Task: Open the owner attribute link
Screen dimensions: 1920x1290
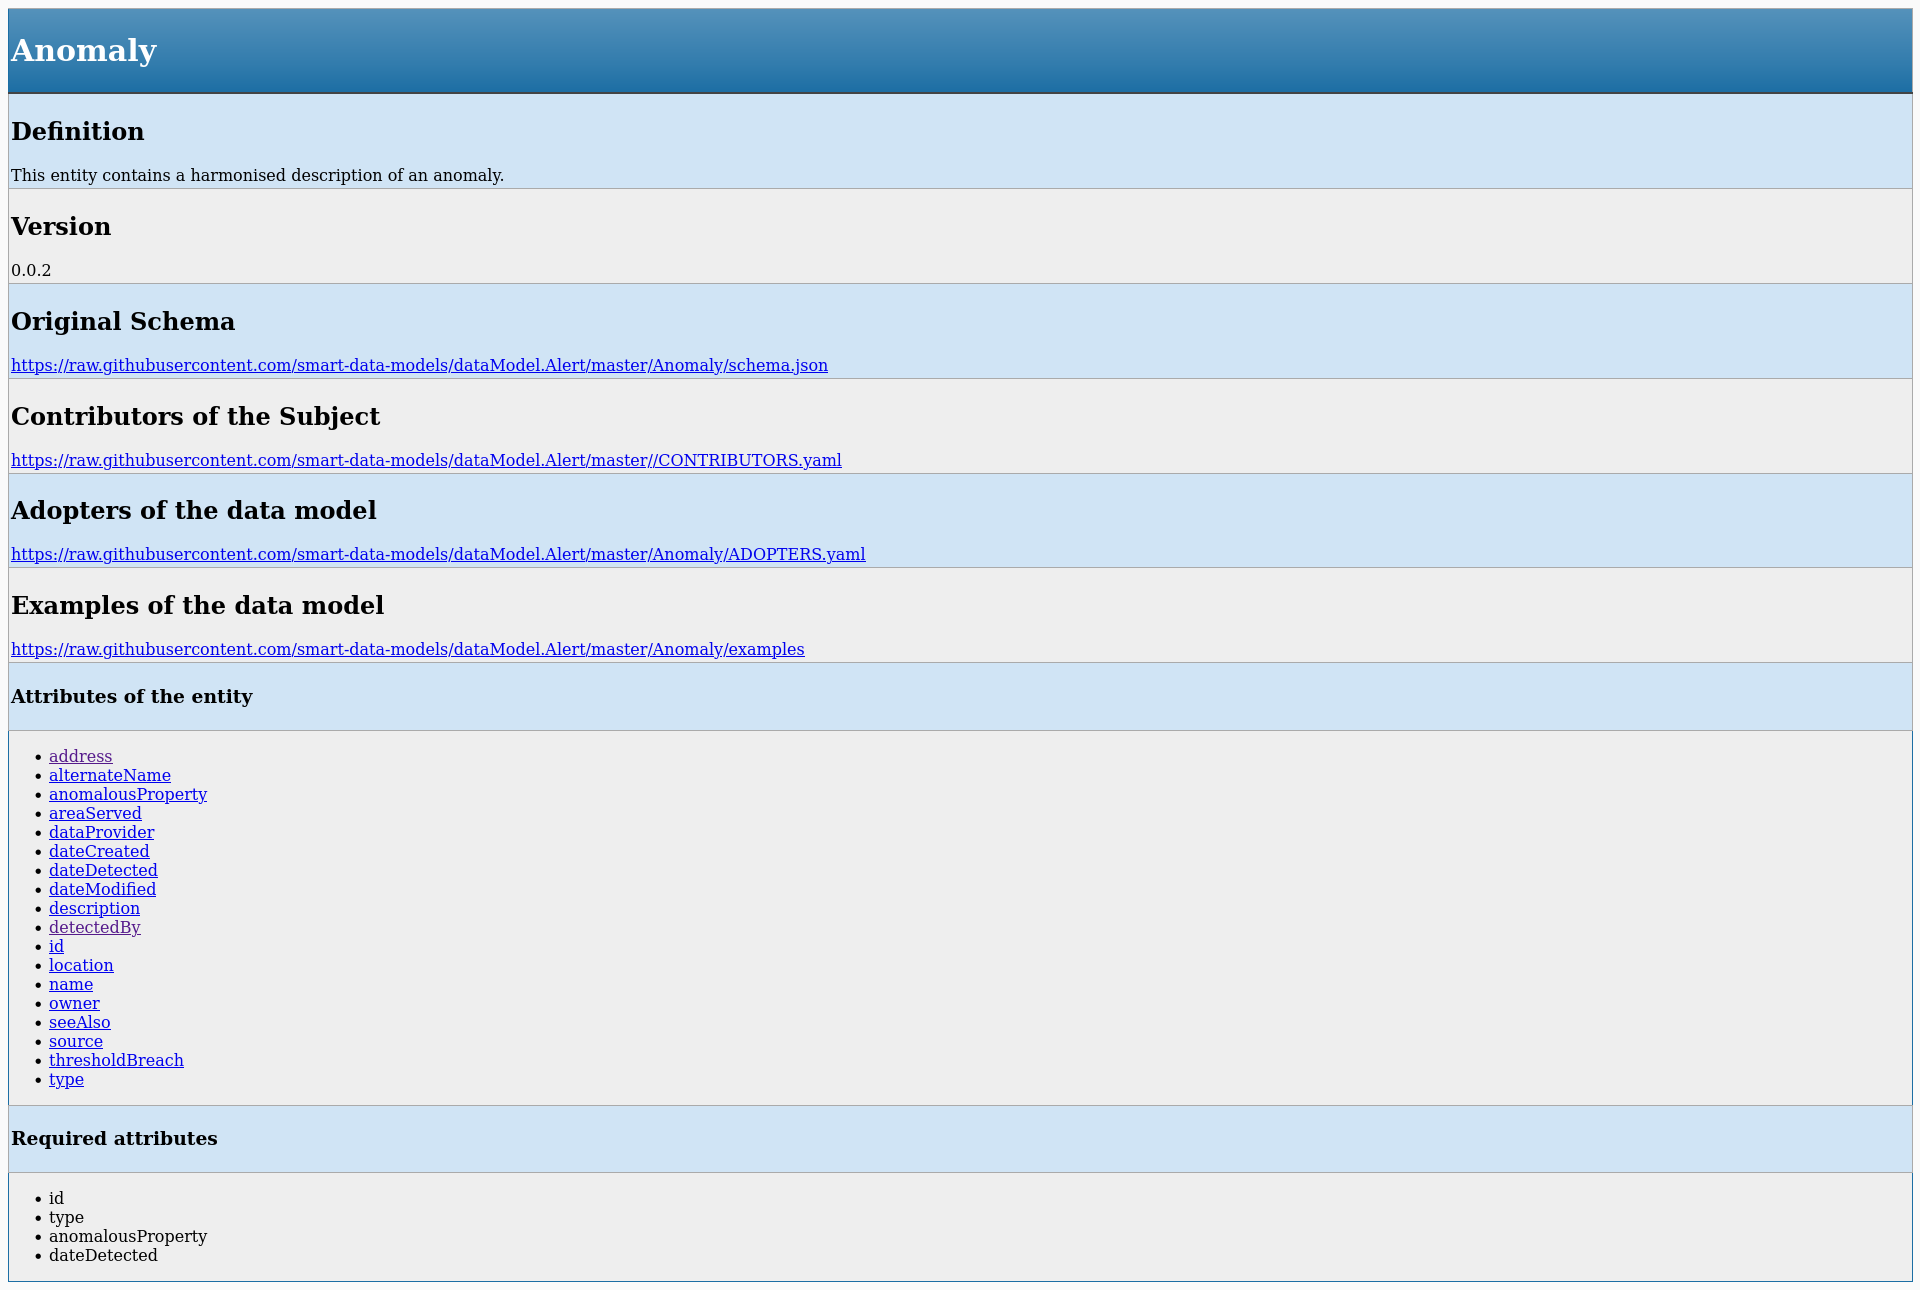Action: coord(74,1003)
